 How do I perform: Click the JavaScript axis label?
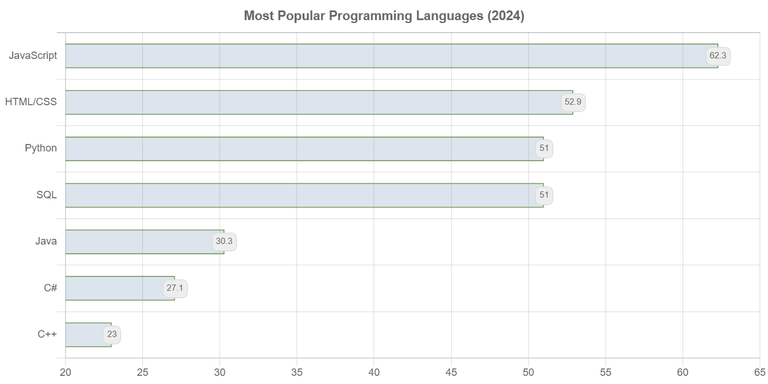[33, 55]
